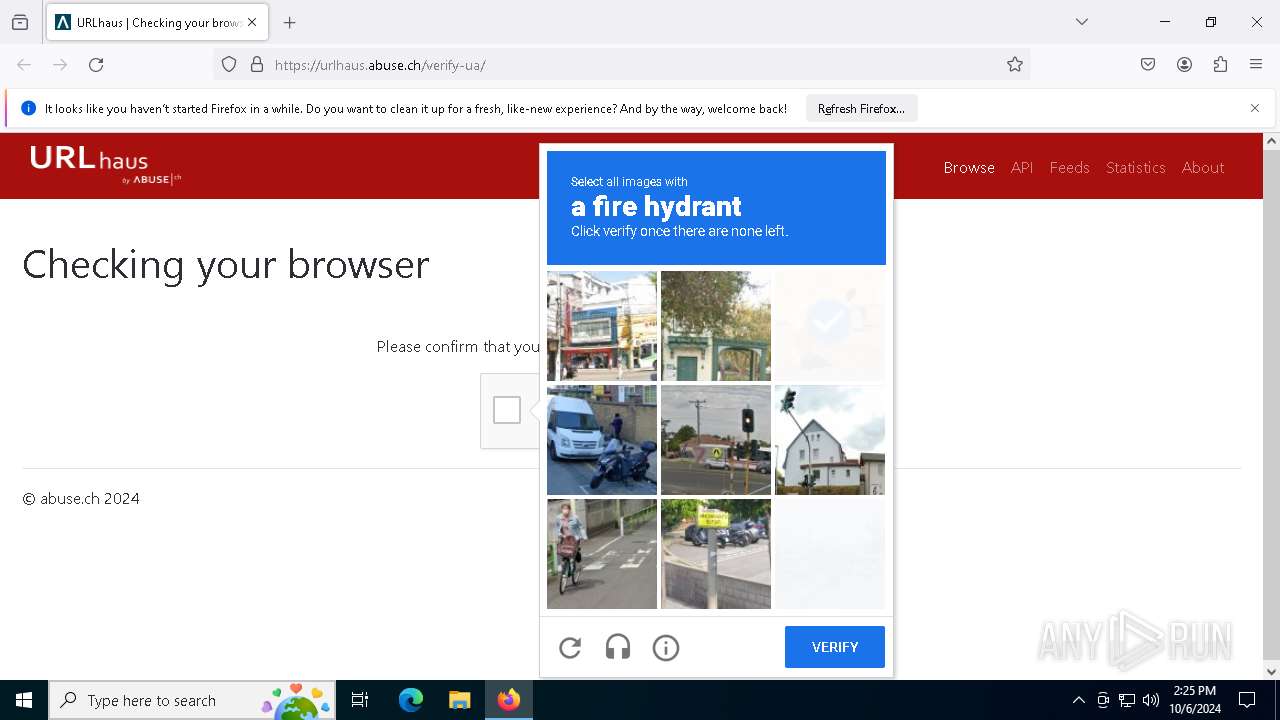Click the page scrollbar down arrow

[1272, 672]
